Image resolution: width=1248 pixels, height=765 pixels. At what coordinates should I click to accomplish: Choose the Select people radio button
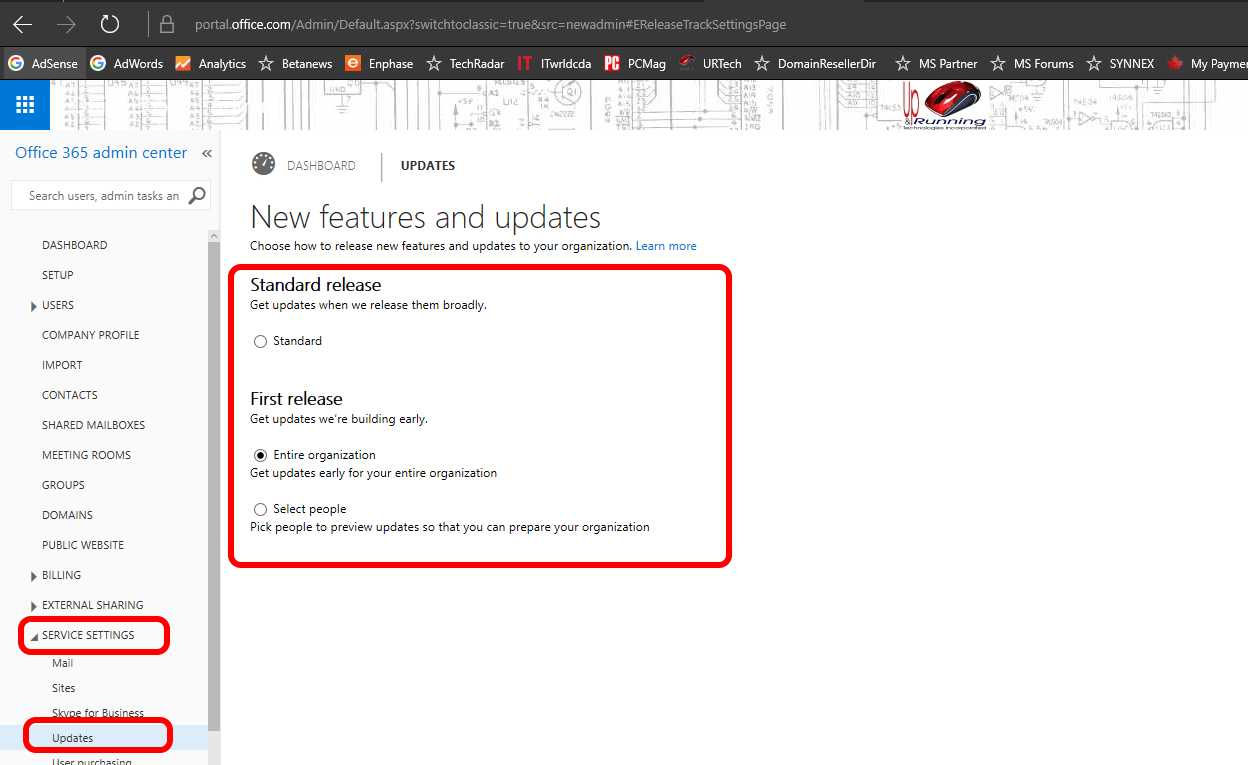(261, 509)
